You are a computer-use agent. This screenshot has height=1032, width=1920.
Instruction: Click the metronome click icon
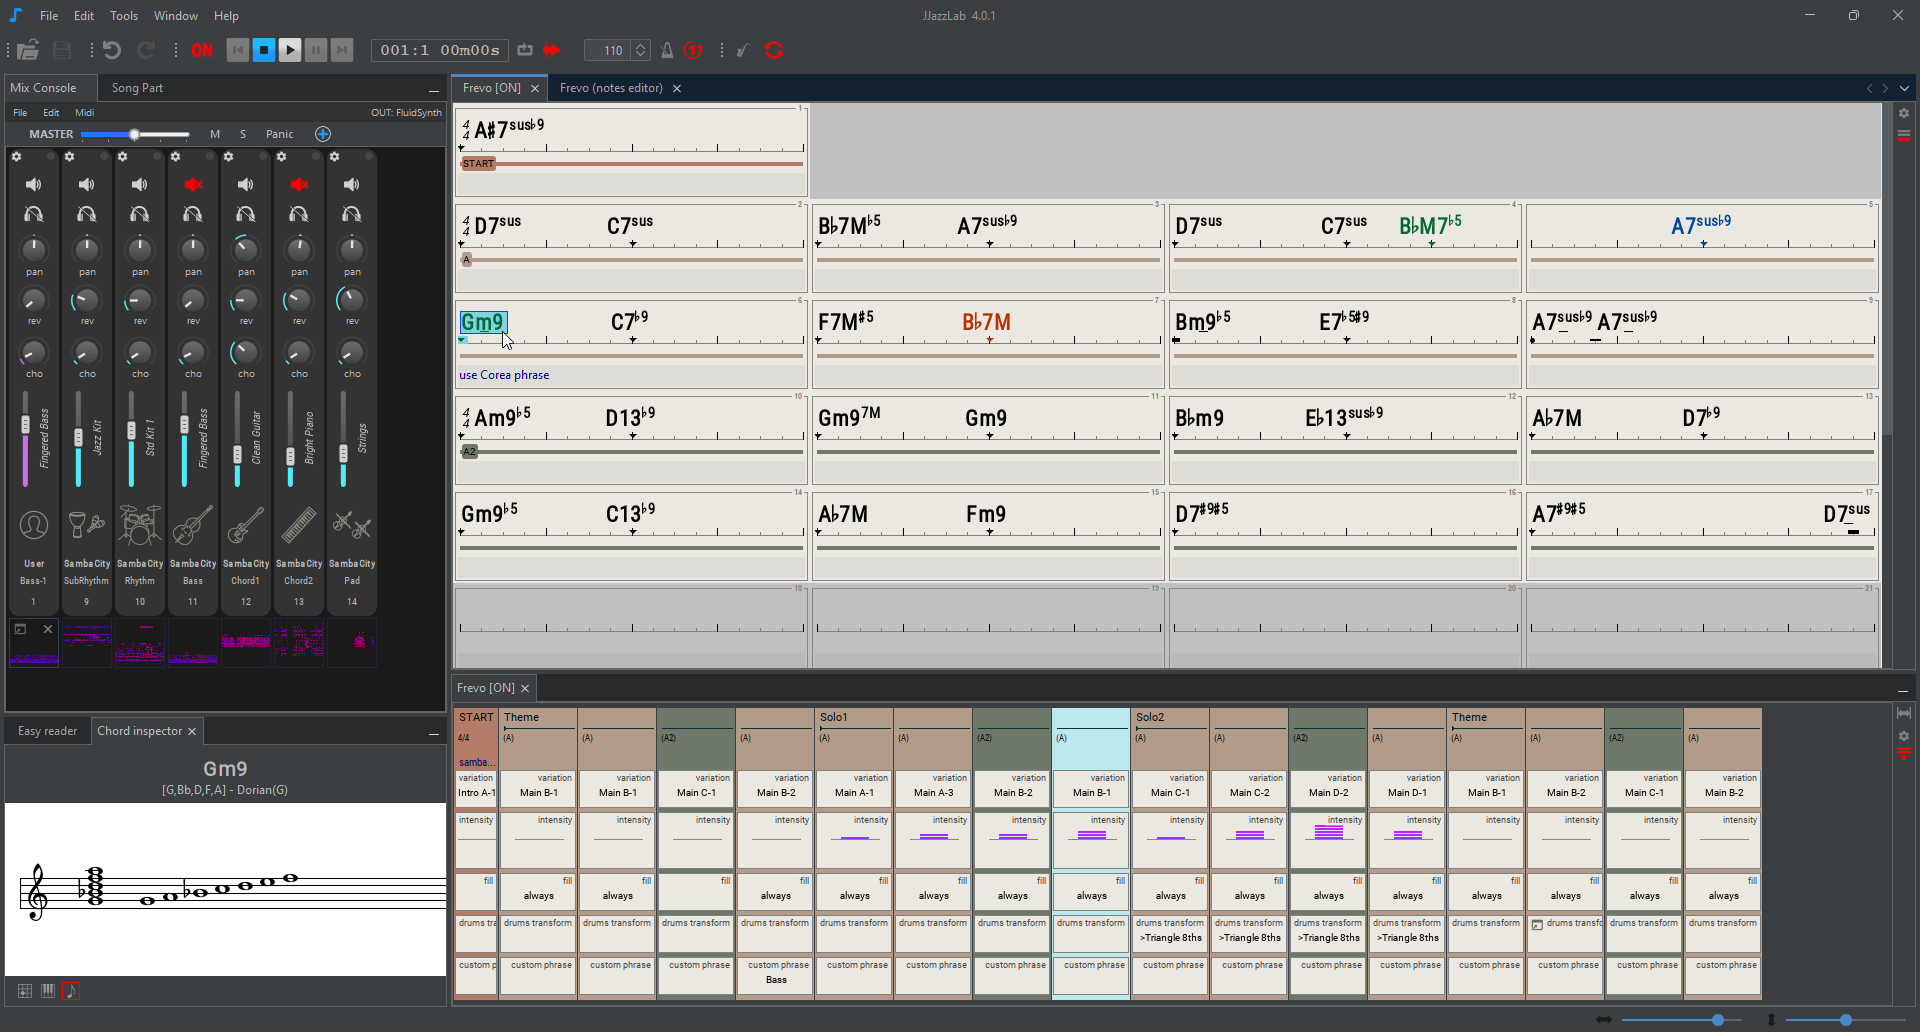click(667, 50)
